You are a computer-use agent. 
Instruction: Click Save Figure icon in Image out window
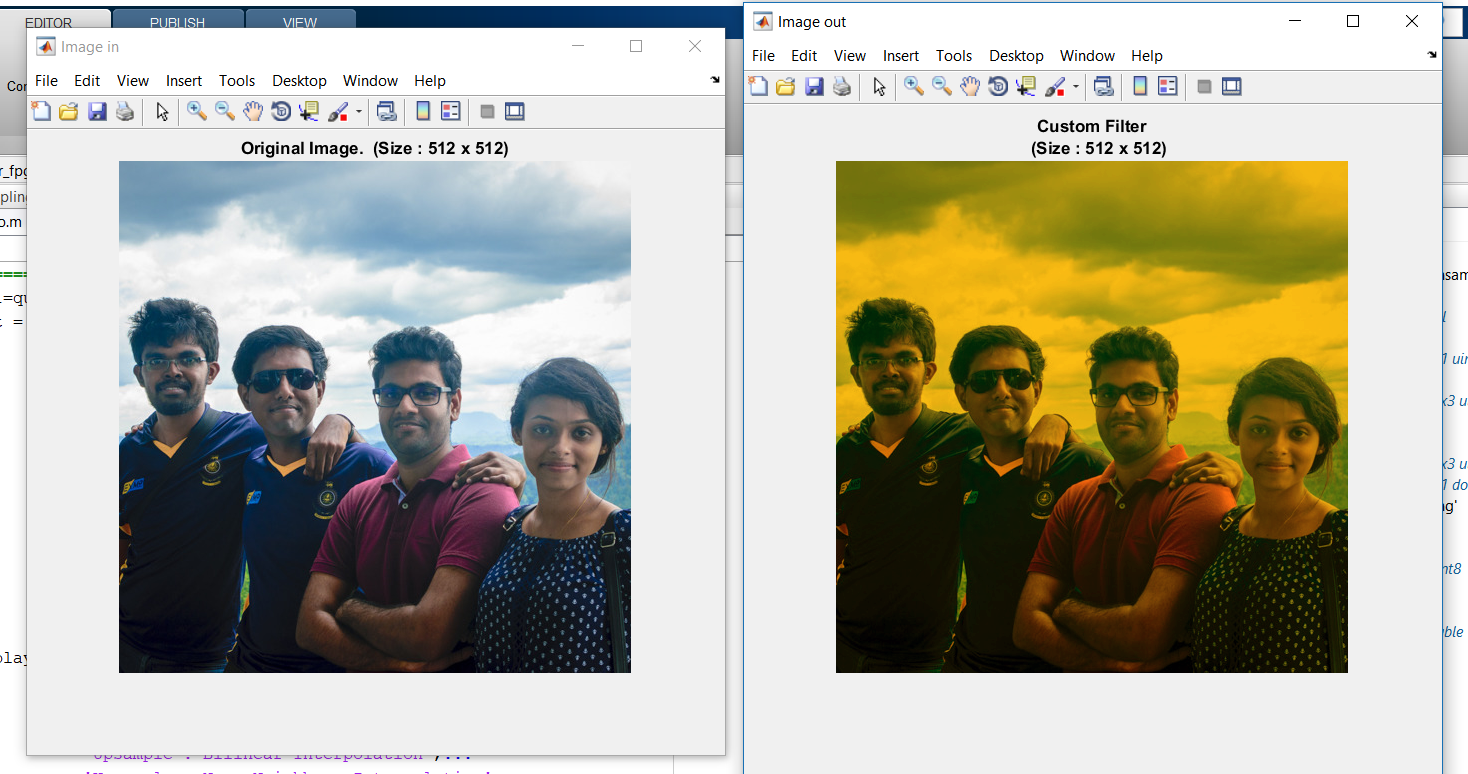(x=814, y=87)
